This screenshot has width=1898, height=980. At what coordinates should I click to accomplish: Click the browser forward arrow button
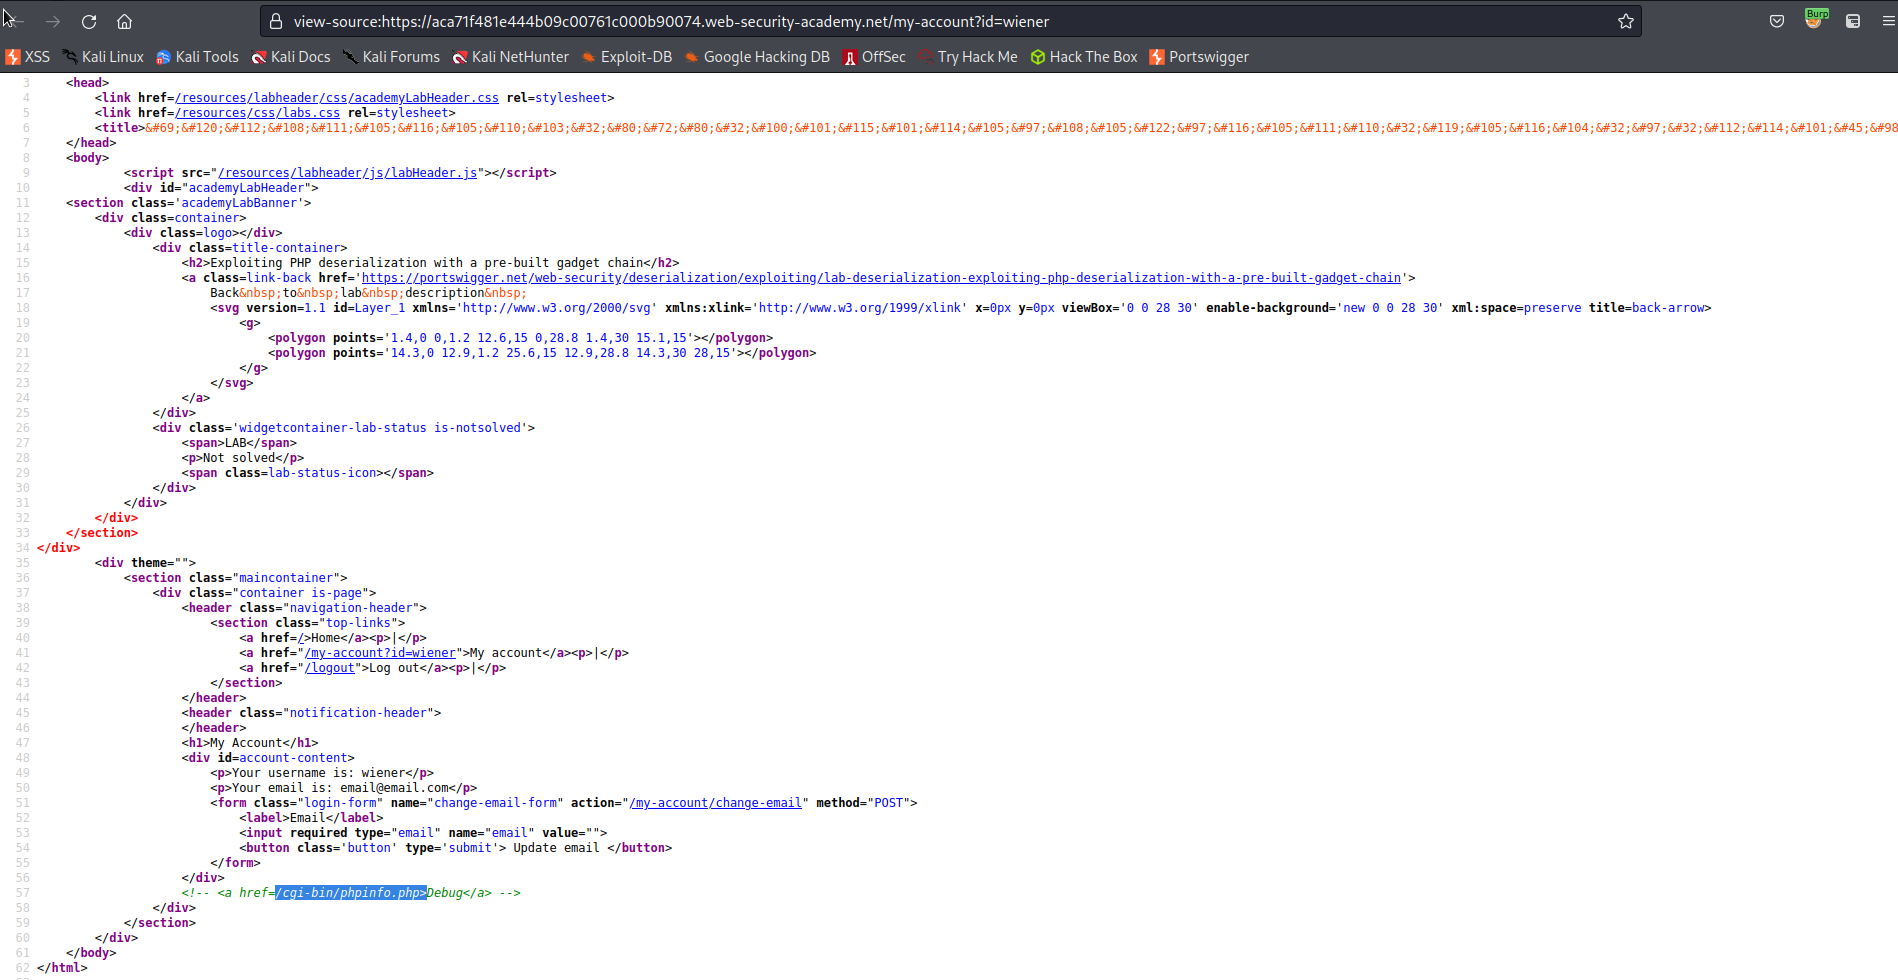click(53, 21)
